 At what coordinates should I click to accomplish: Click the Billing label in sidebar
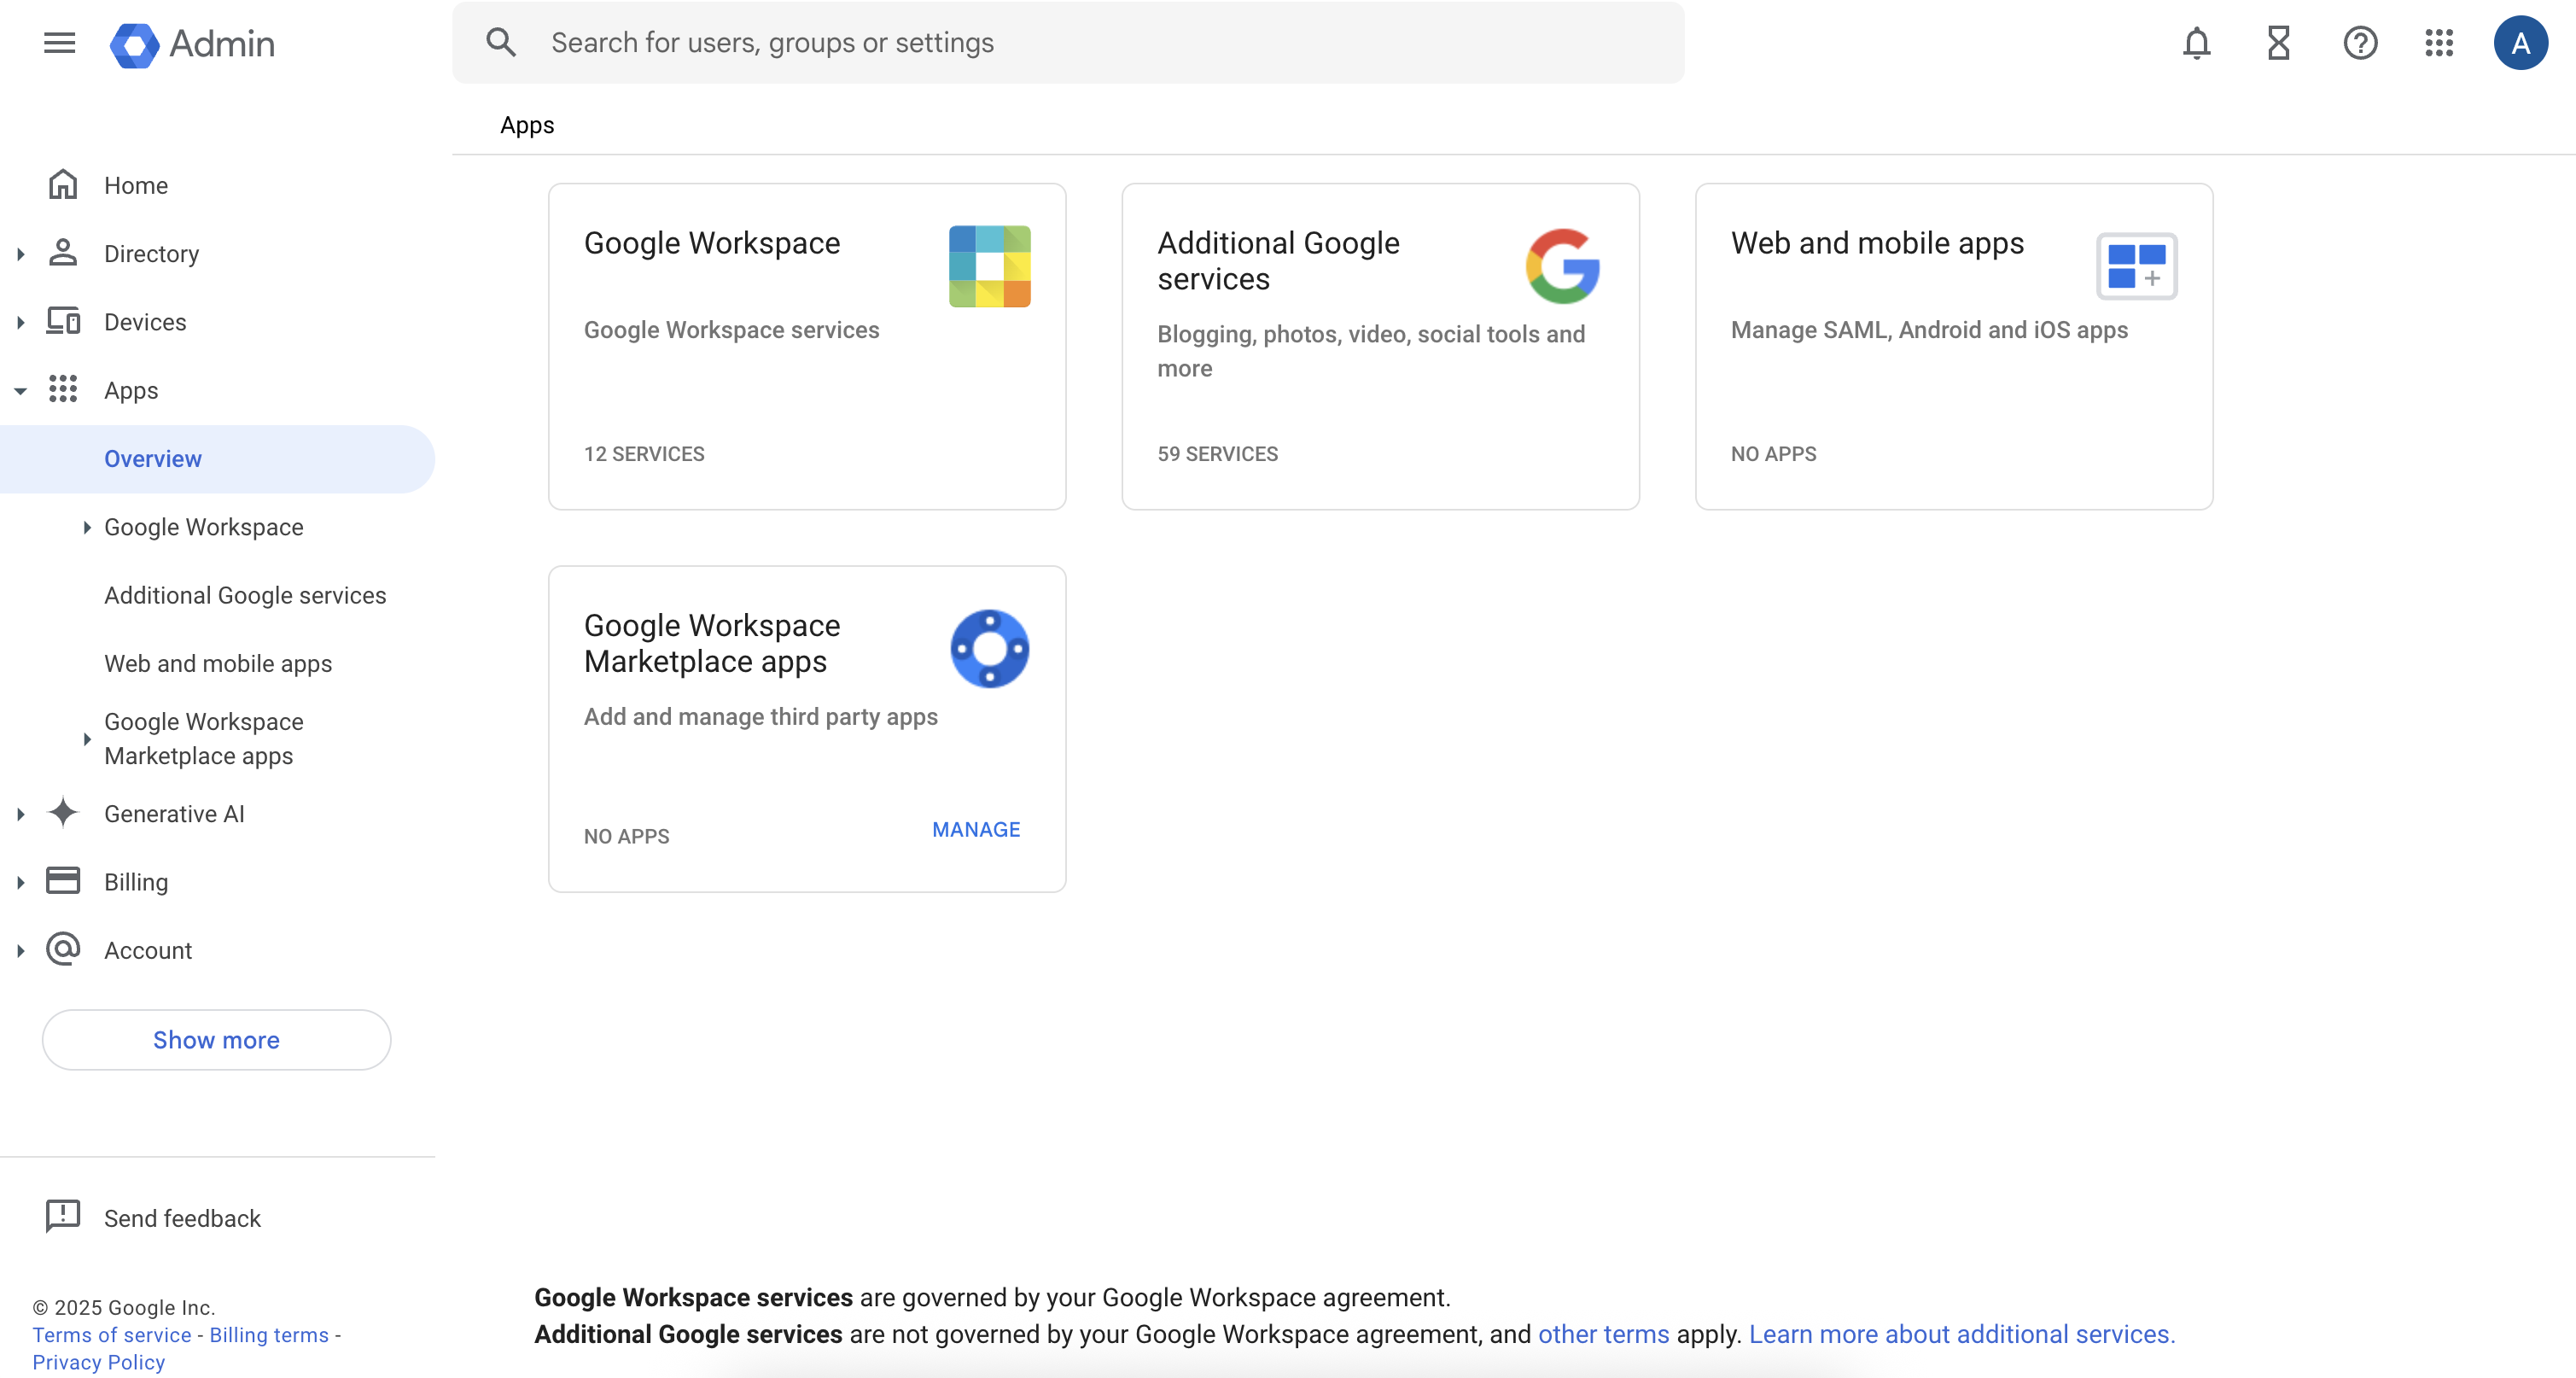pyautogui.click(x=136, y=882)
